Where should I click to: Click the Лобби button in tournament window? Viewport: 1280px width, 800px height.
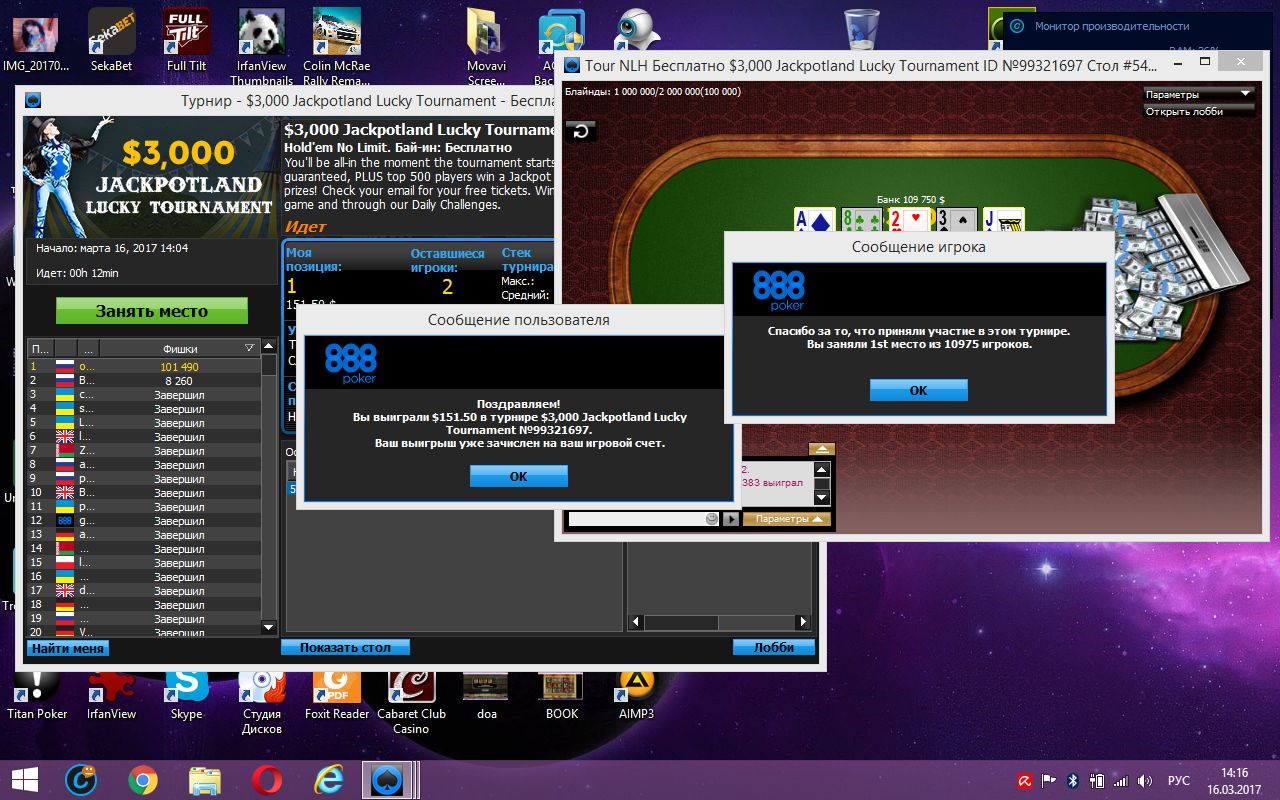pos(774,648)
